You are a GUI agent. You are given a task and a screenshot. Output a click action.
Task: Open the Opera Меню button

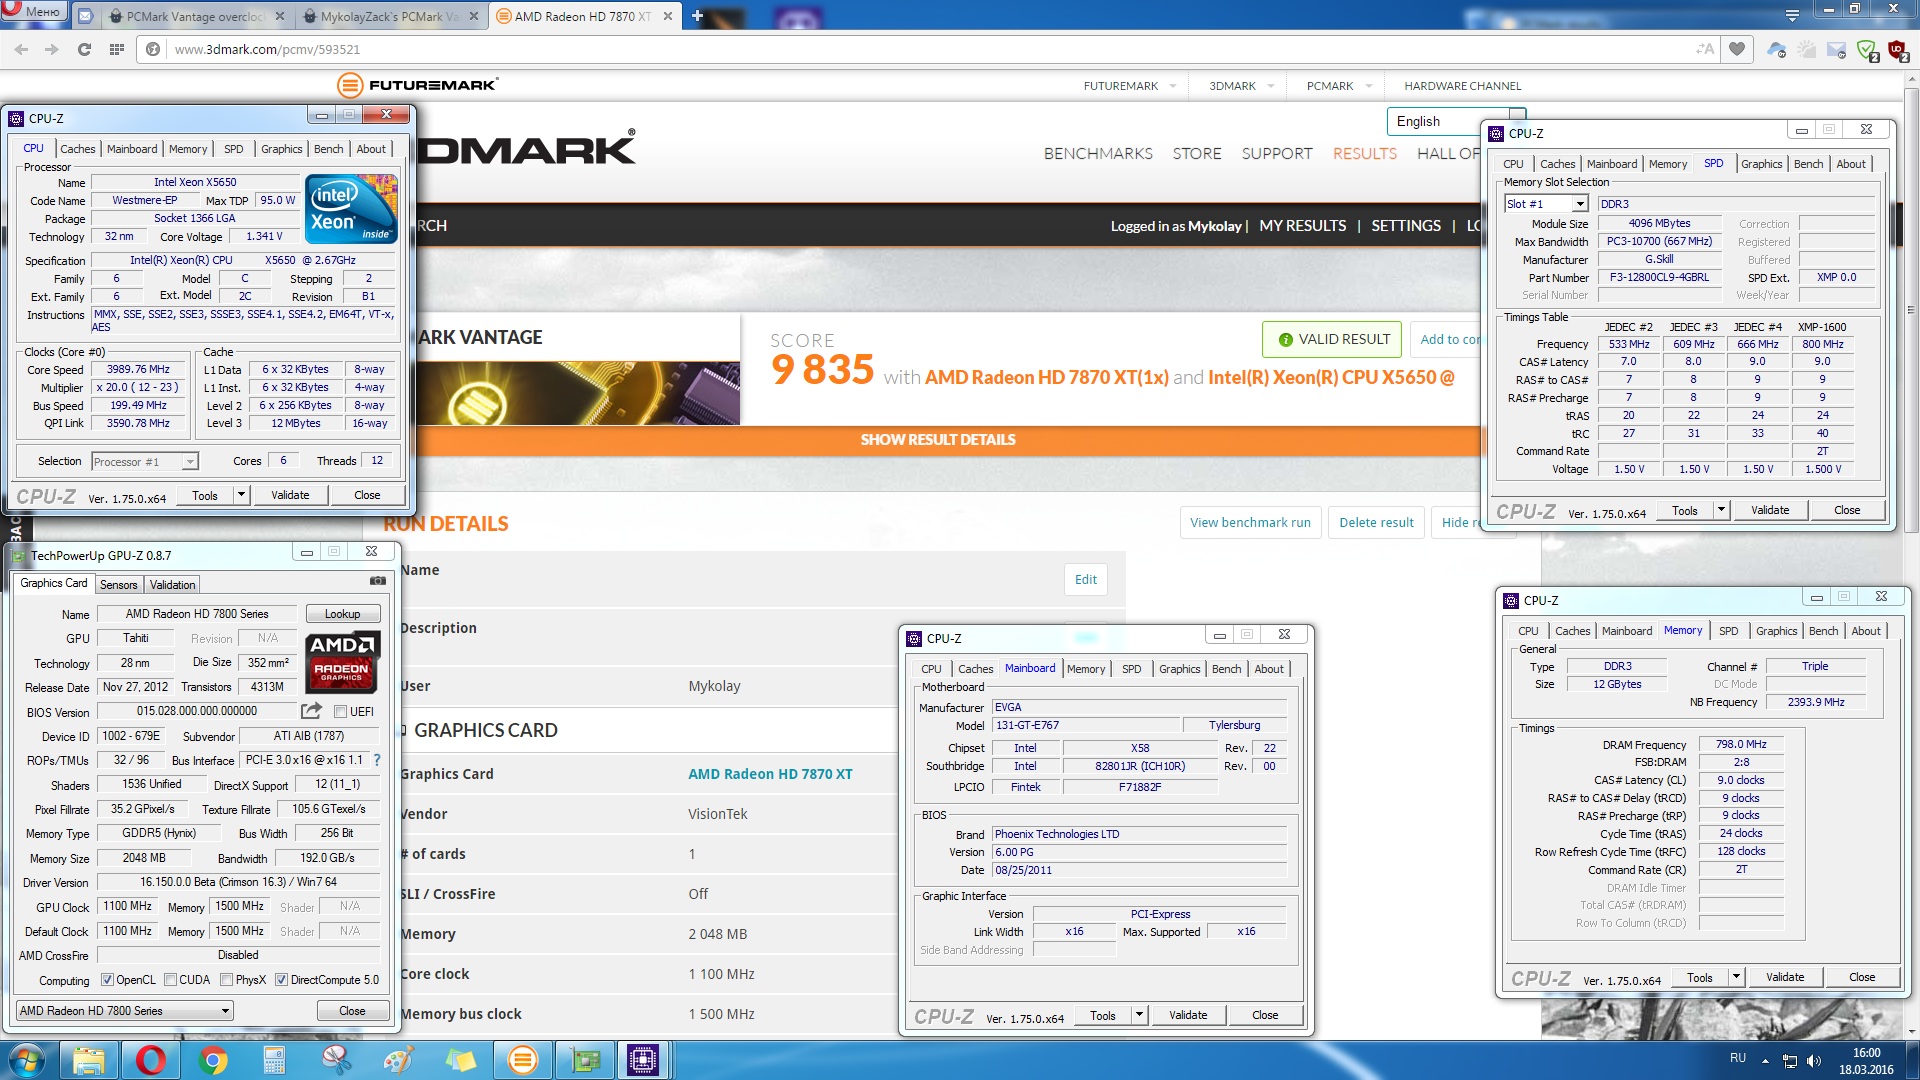pyautogui.click(x=33, y=12)
